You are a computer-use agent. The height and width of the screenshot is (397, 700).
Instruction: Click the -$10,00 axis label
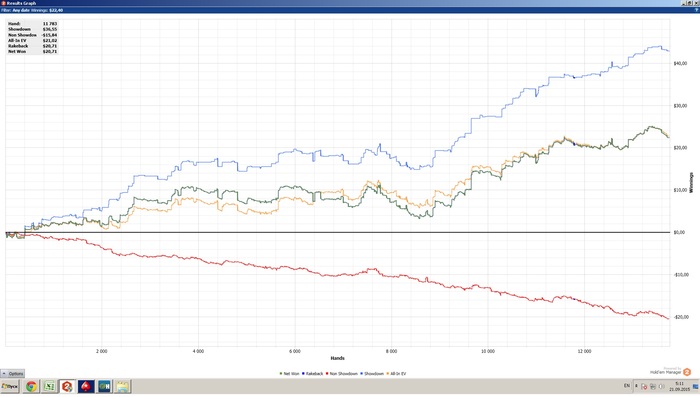point(681,275)
